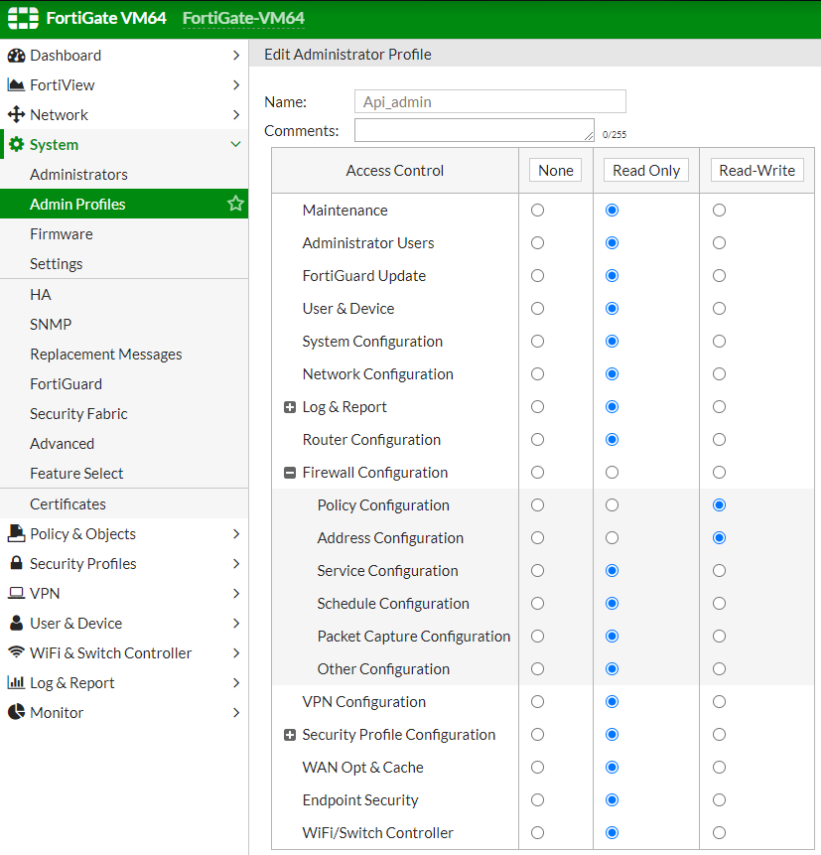Expand the Security Profiles menu chevron
Screen dimensions: 821x855
(x=236, y=563)
